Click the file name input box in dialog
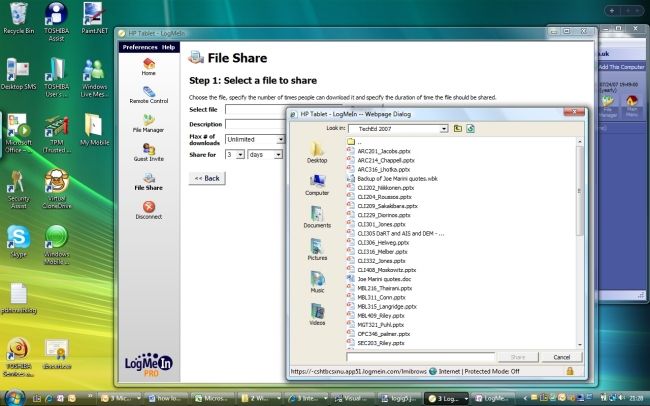This screenshot has height=406, width=650. coord(421,357)
